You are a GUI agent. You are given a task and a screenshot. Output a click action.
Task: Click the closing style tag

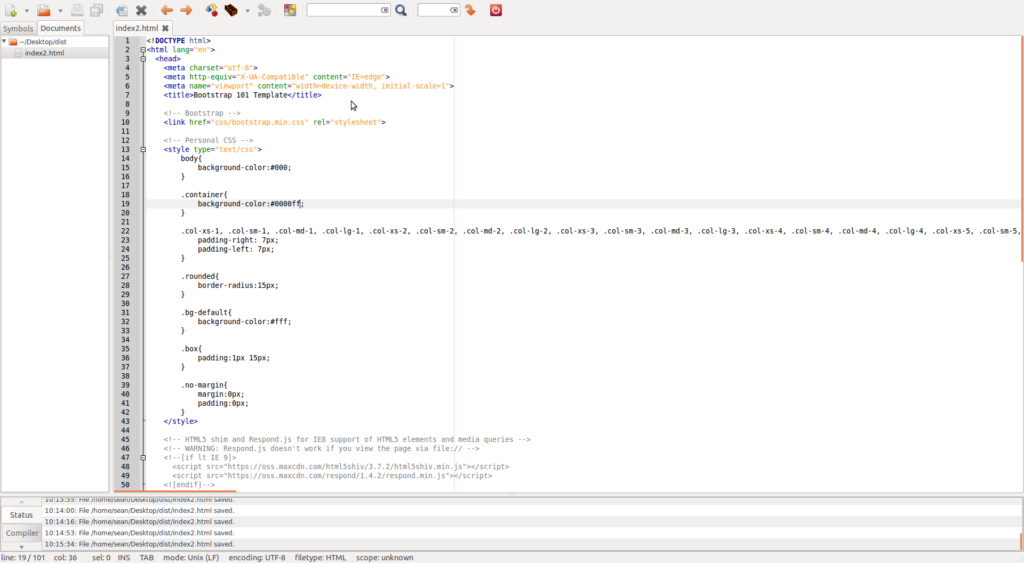pos(180,422)
